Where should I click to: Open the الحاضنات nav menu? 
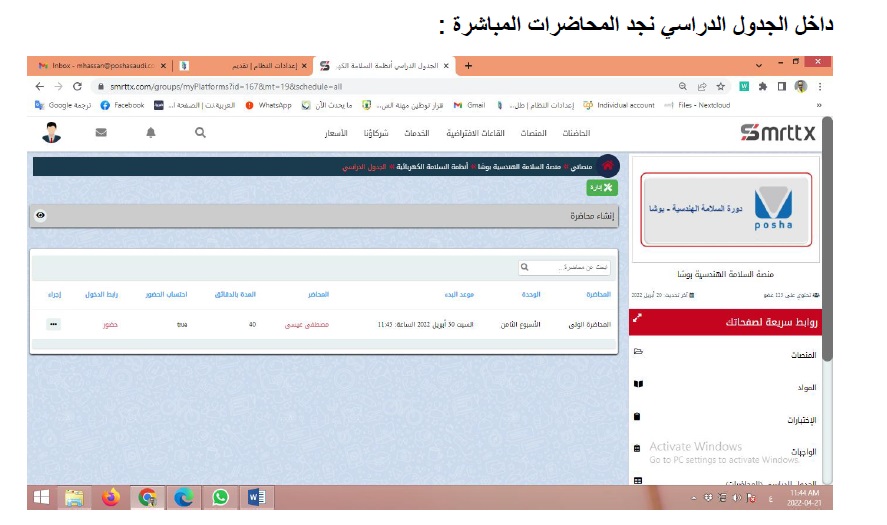(x=576, y=133)
